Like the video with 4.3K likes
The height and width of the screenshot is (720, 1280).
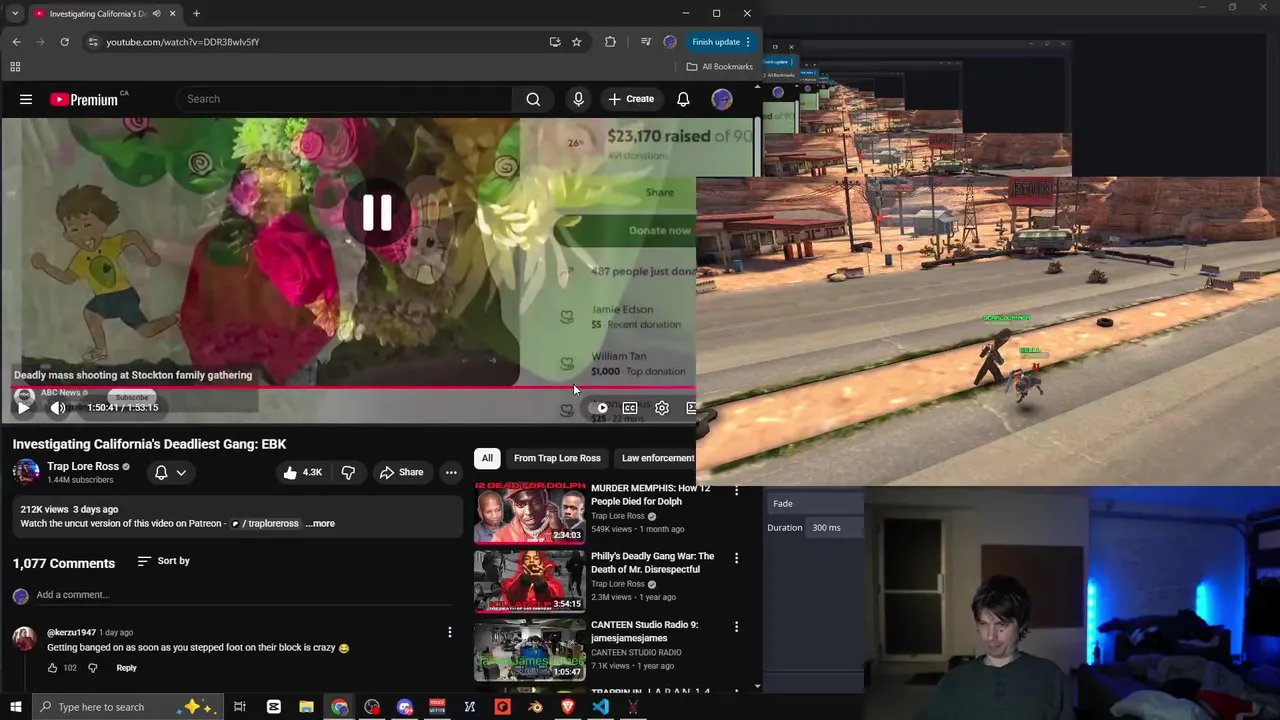pyautogui.click(x=302, y=472)
